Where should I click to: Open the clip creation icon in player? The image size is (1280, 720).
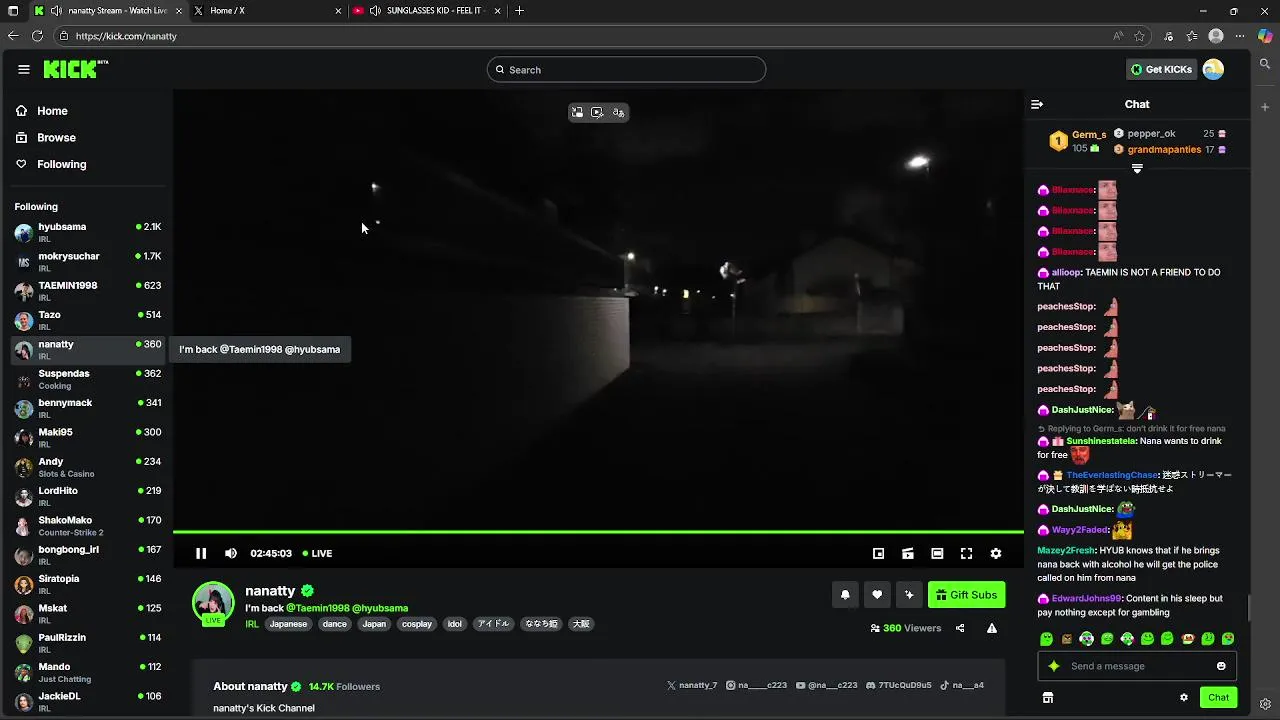(907, 553)
